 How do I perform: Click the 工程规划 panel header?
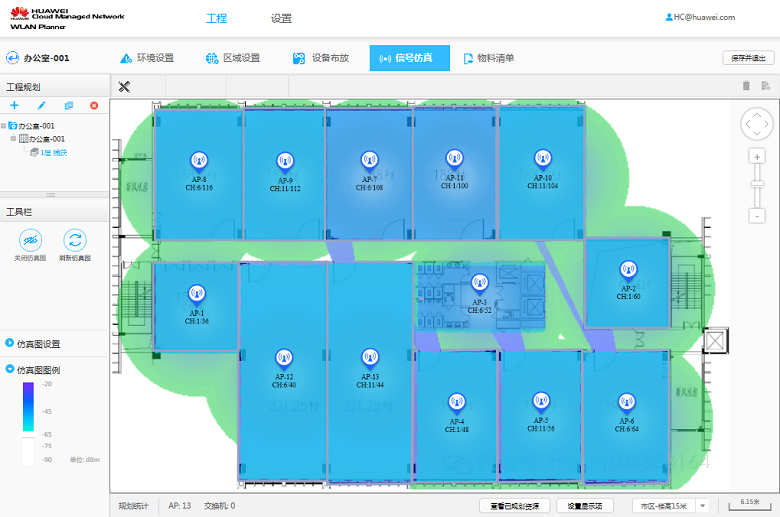point(55,87)
